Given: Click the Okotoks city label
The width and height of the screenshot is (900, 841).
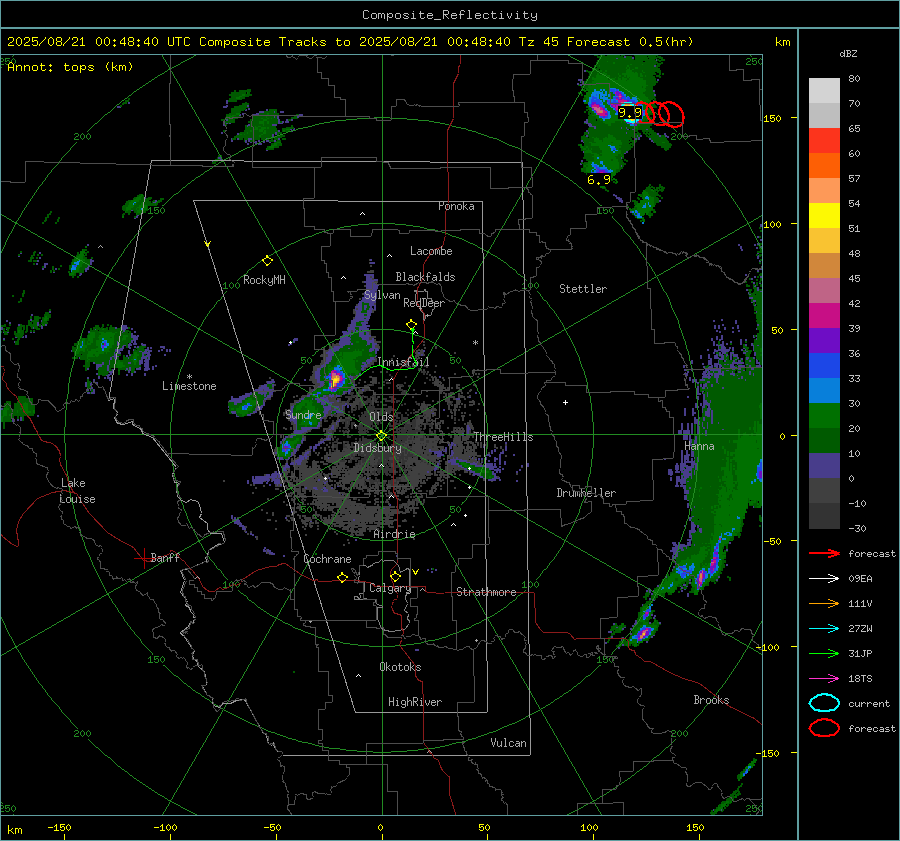Looking at the screenshot, I should click(400, 667).
